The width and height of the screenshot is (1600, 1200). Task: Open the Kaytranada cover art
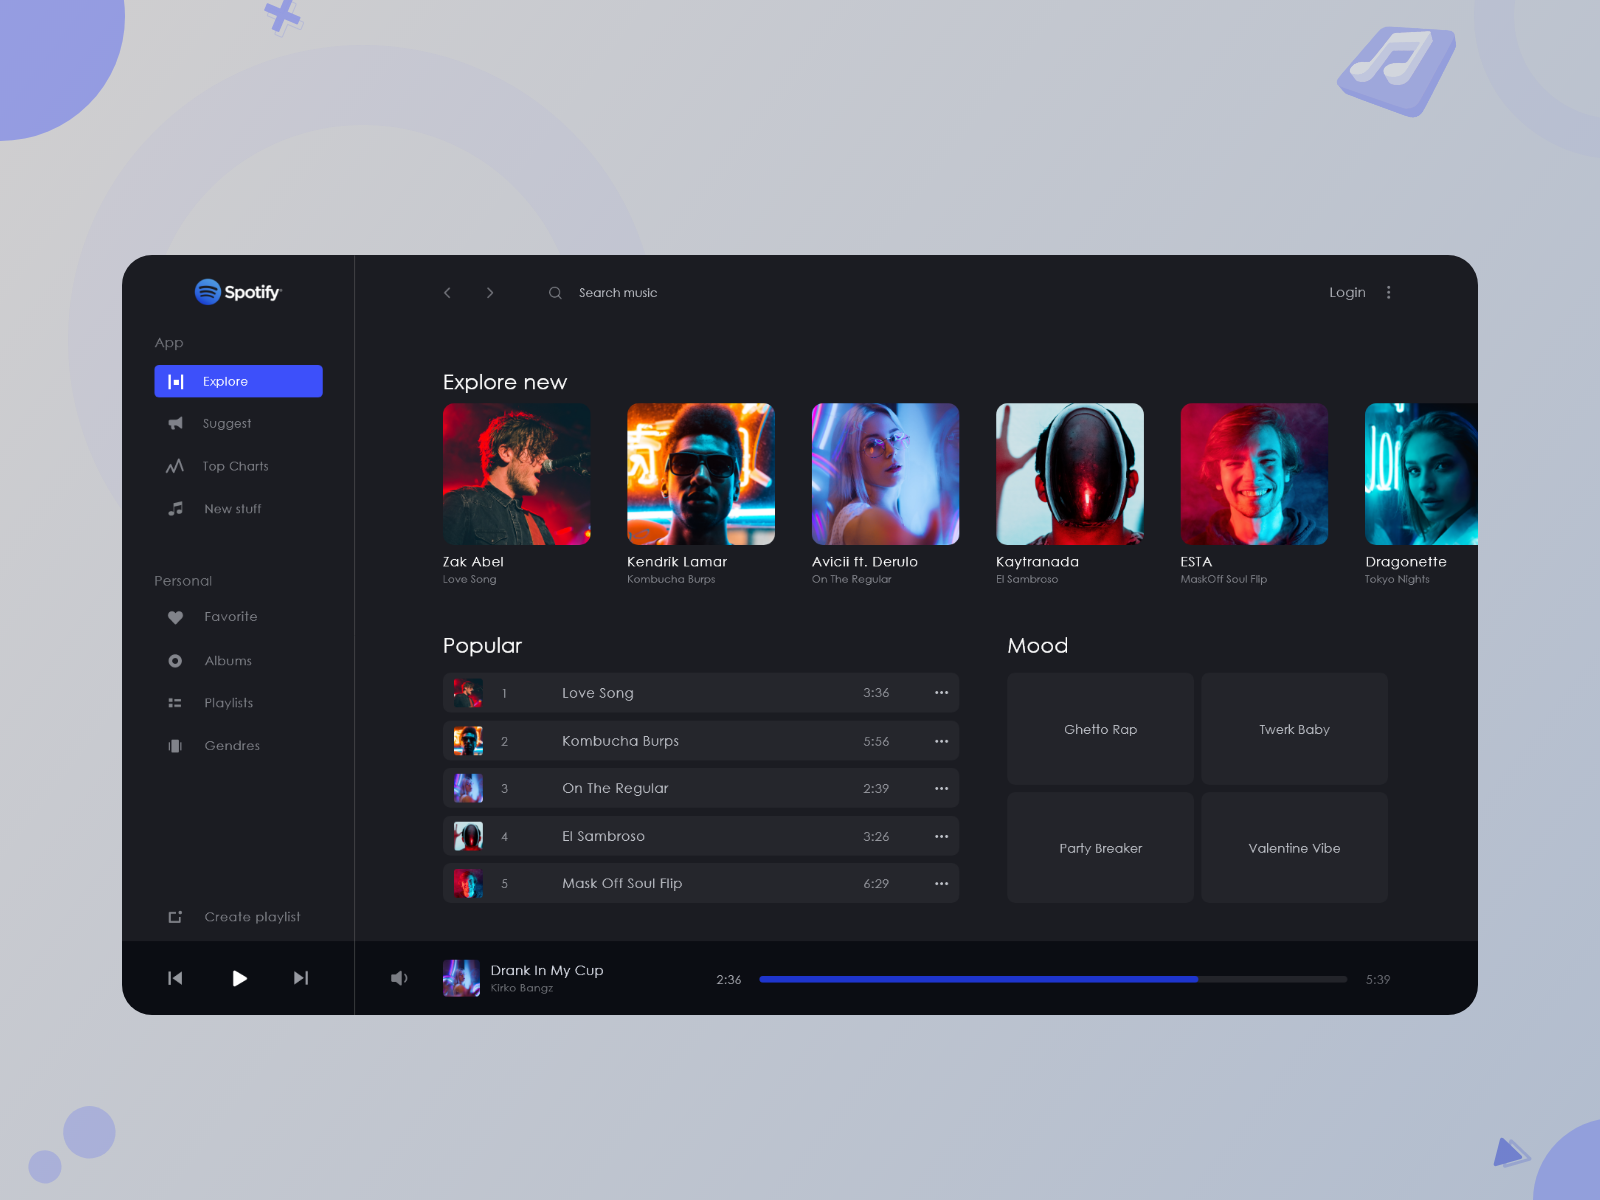[1070, 474]
